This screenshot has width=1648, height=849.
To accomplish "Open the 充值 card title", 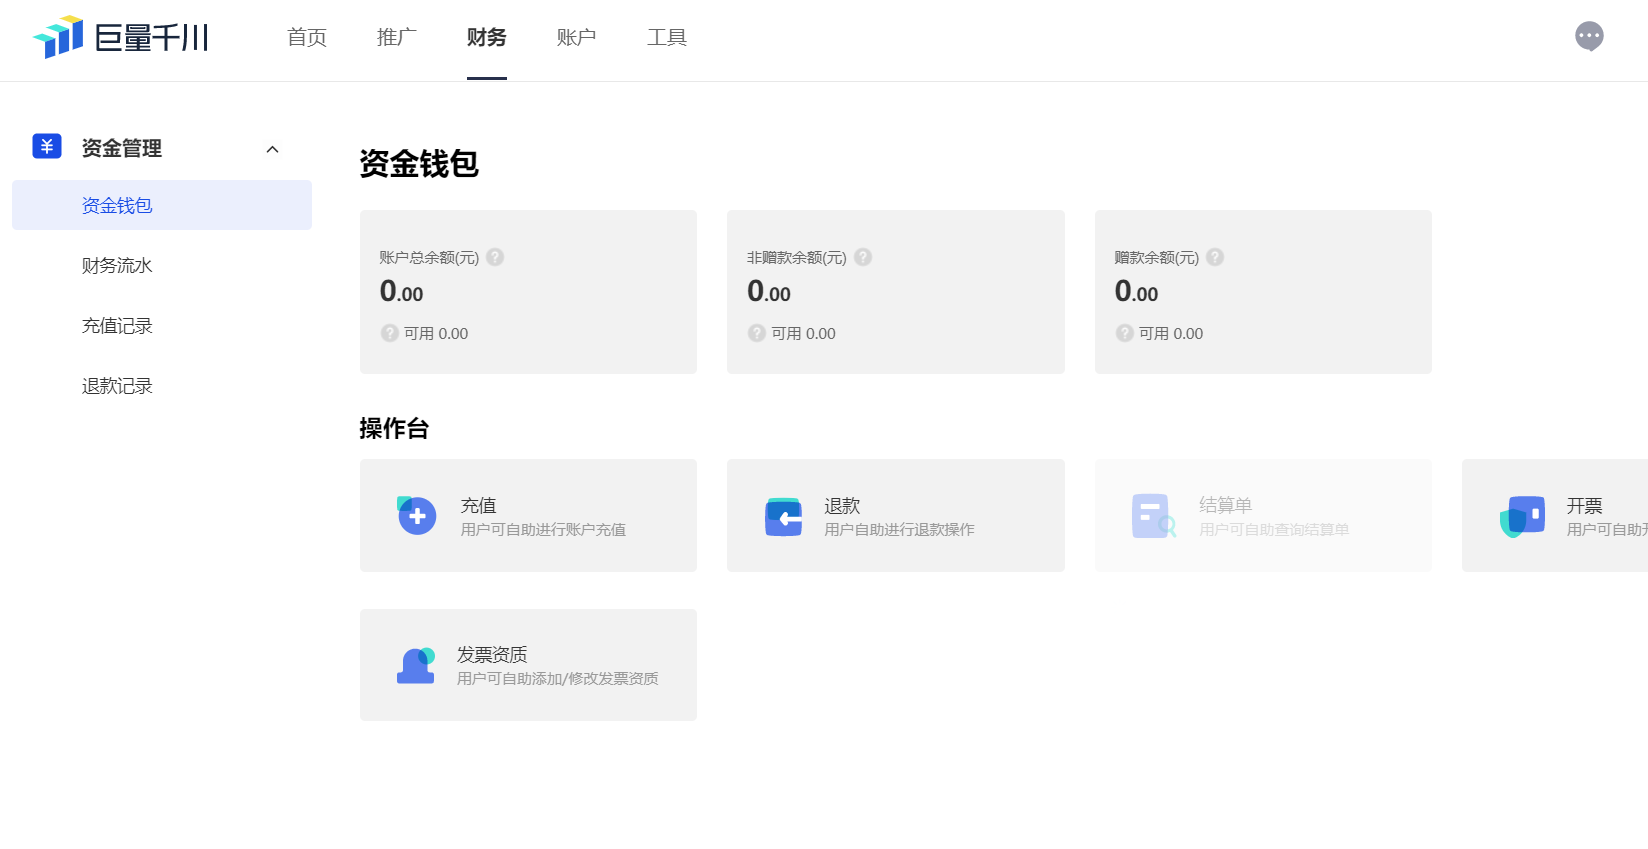I will coord(478,506).
